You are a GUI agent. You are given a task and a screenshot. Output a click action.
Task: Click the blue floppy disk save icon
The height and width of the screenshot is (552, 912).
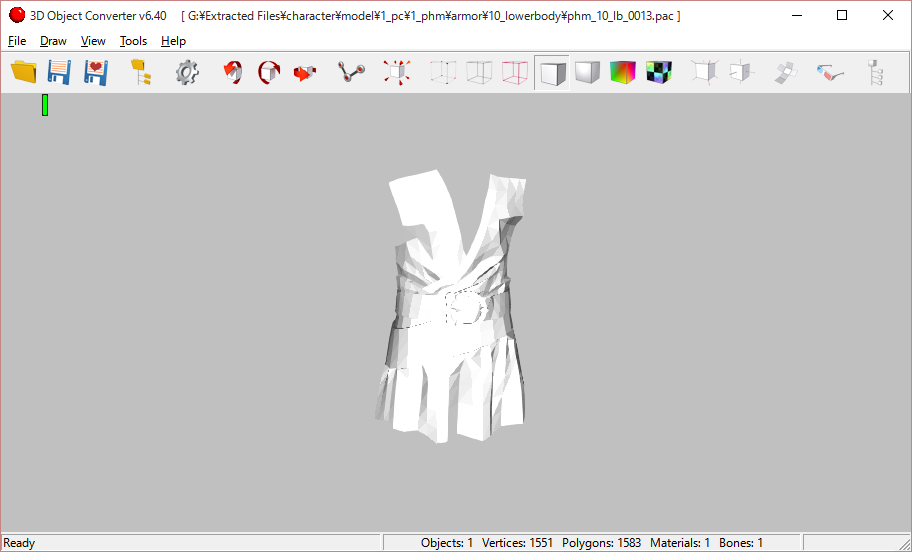click(59, 72)
